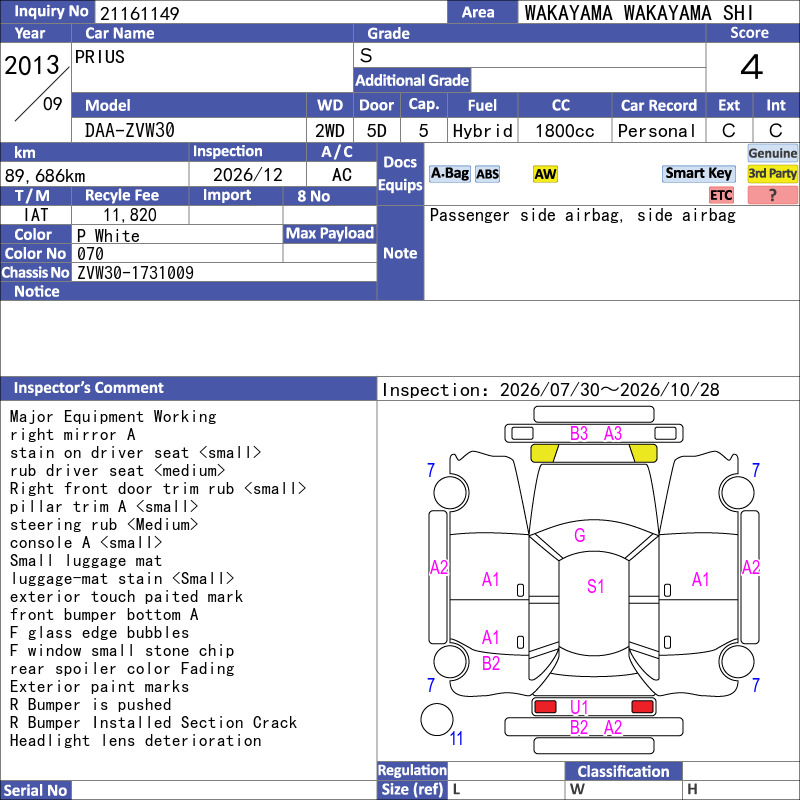Click comment 'Headlight lens deterioration'
The height and width of the screenshot is (800, 800).
[x=135, y=740]
